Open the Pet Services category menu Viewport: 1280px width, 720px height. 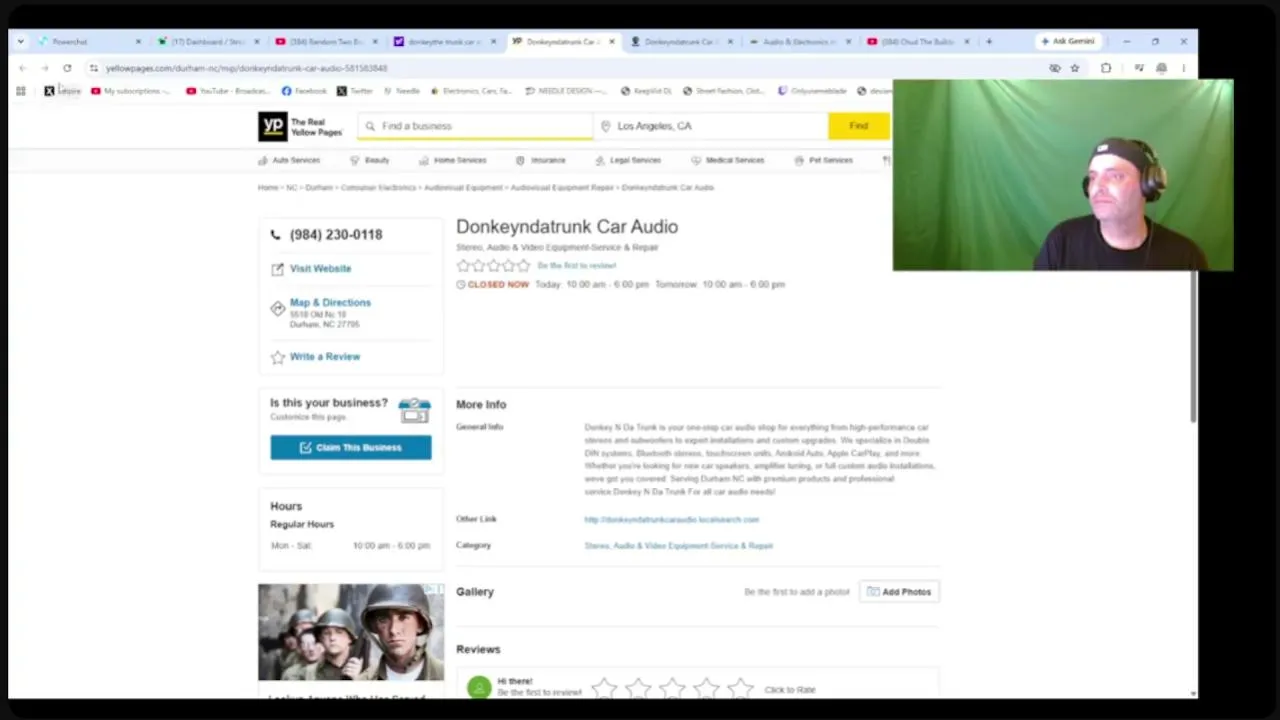point(823,160)
